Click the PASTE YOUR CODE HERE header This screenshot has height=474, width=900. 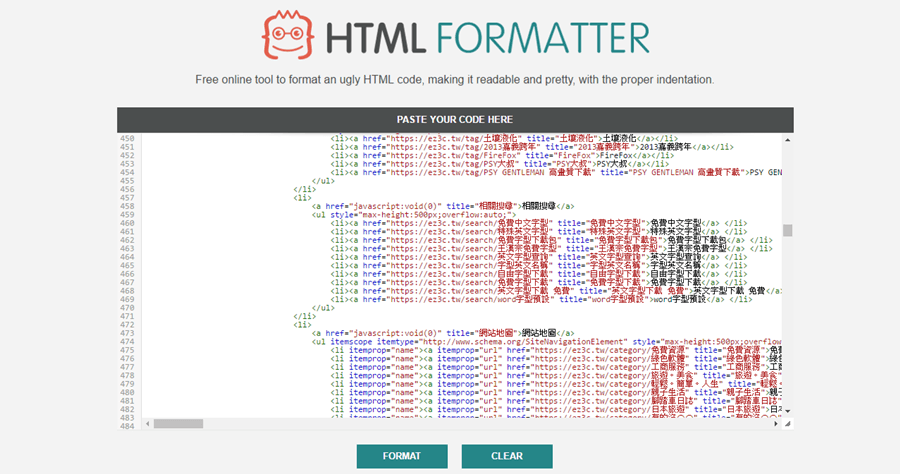click(x=455, y=119)
